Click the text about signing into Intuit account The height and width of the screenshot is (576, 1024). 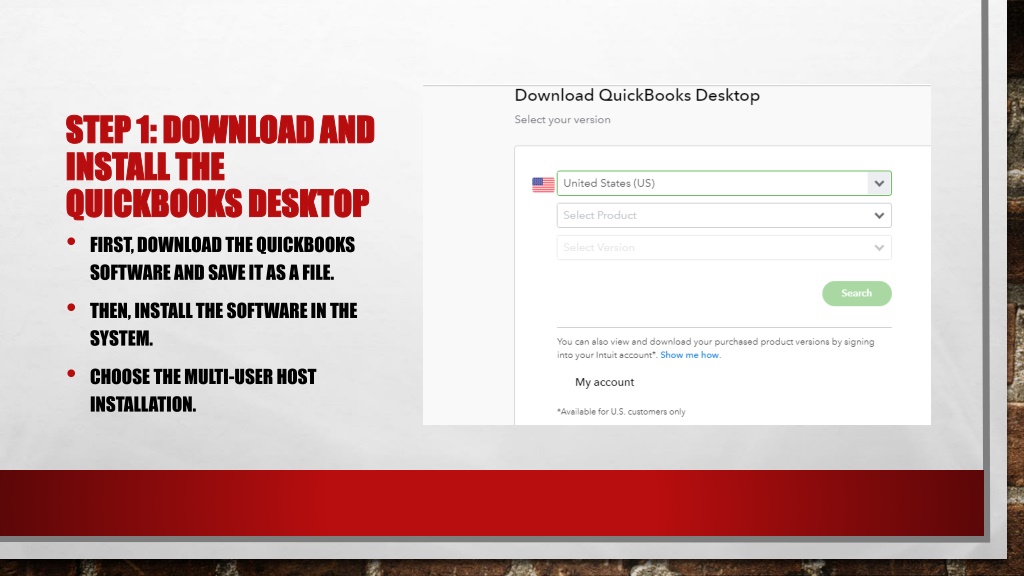[715, 348]
